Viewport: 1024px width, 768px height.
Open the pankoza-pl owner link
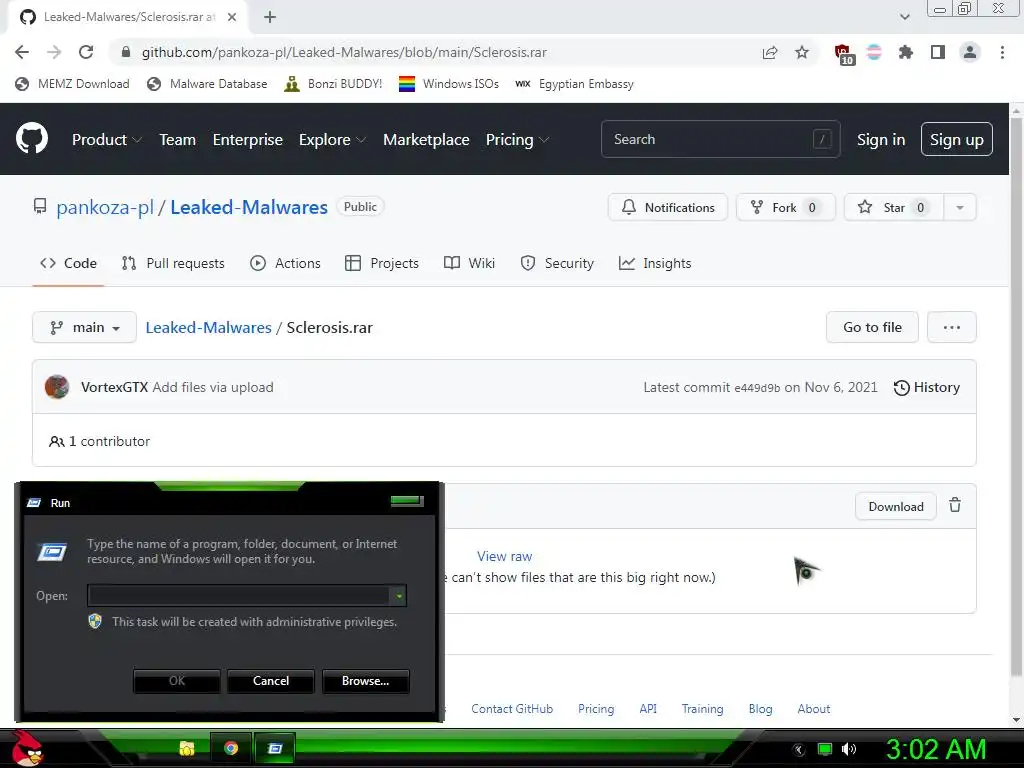105,207
